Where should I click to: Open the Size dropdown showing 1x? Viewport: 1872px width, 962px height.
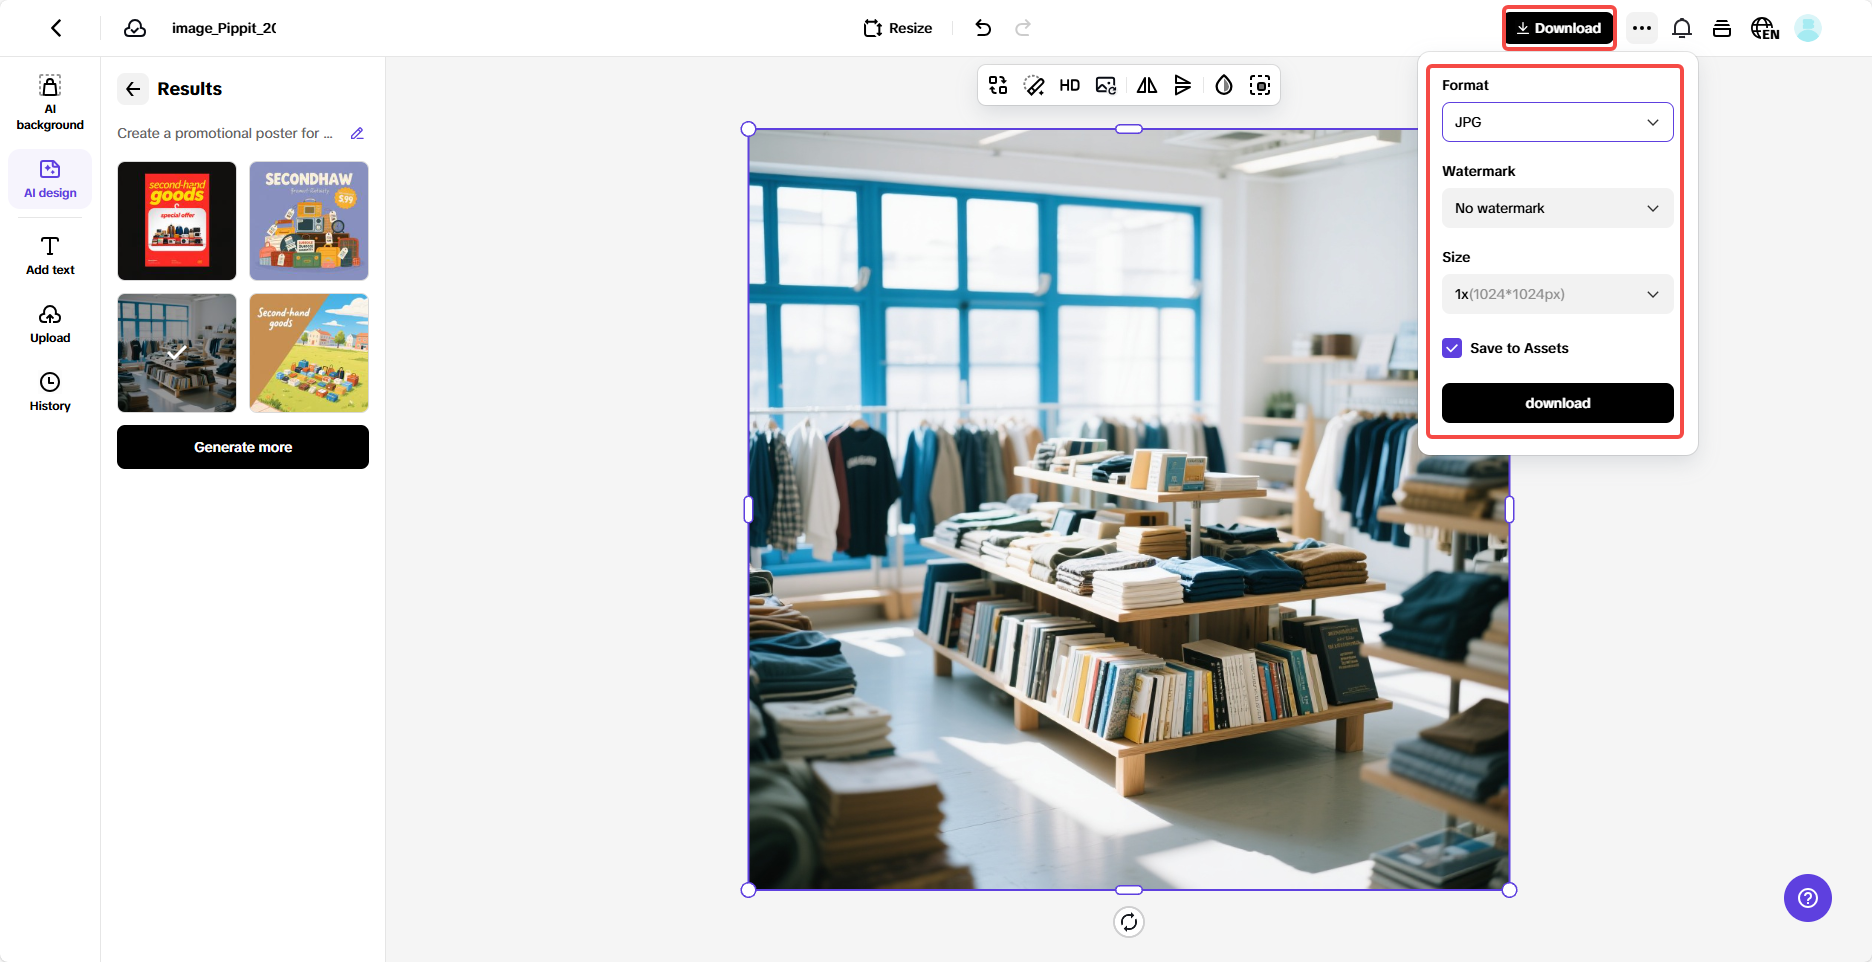1558,294
